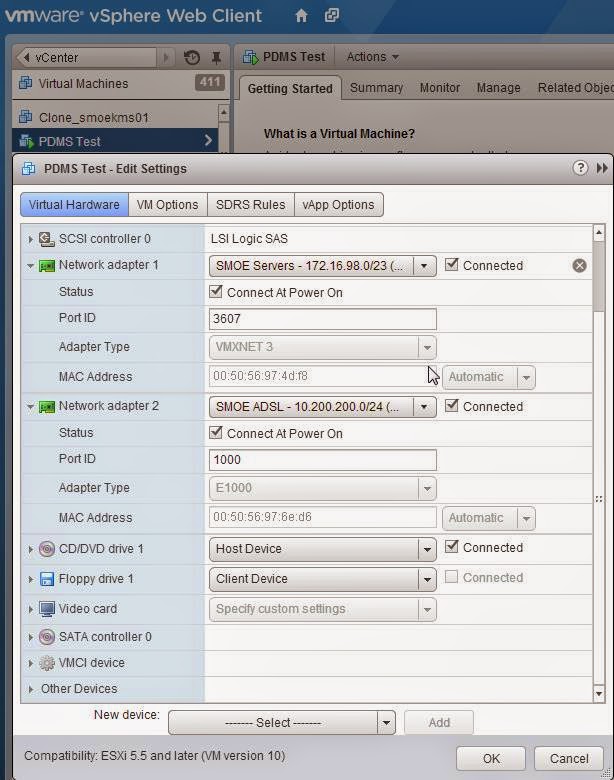Click the PDMS Test VM icon in the list

[26, 141]
